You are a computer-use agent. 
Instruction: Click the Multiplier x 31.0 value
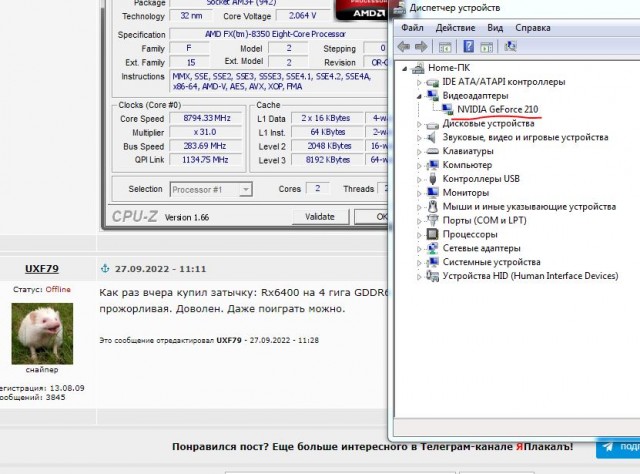207,132
